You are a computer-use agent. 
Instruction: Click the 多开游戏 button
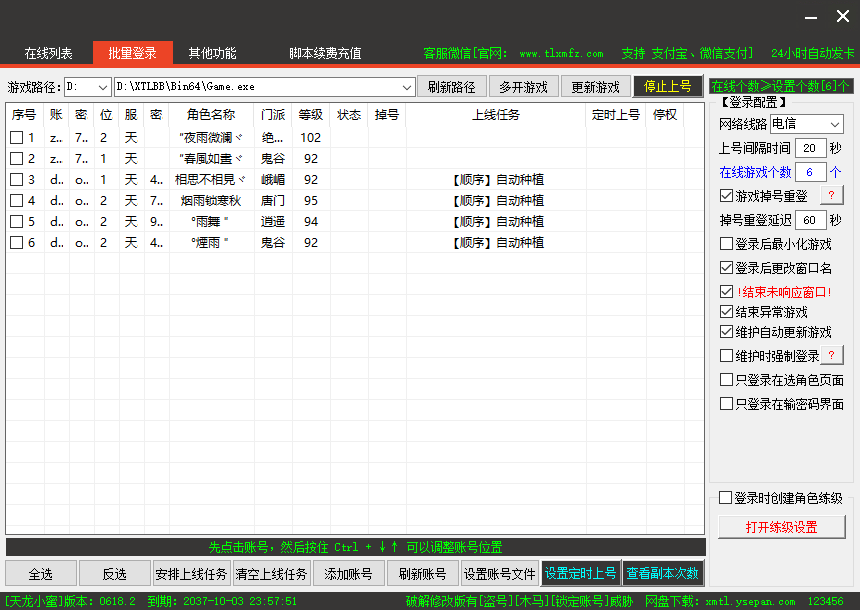click(x=524, y=87)
